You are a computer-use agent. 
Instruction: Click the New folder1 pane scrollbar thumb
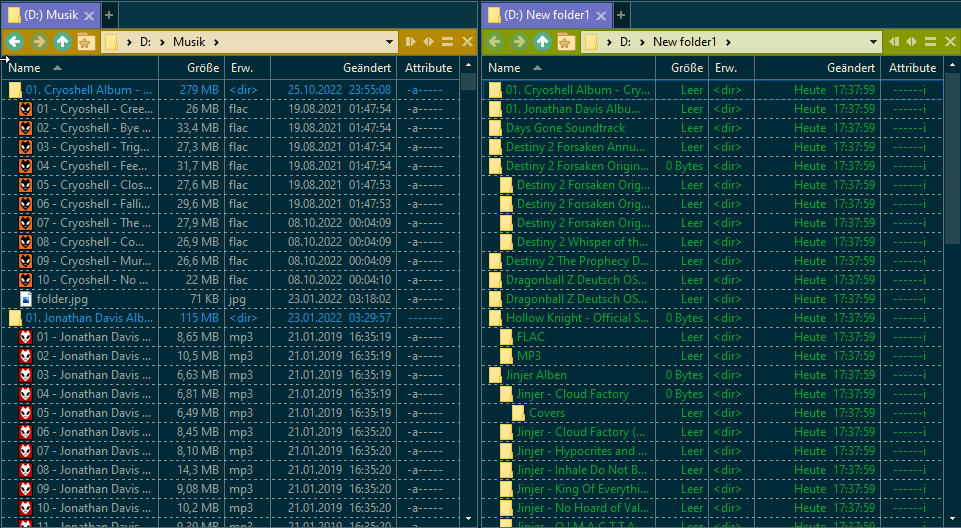952,157
